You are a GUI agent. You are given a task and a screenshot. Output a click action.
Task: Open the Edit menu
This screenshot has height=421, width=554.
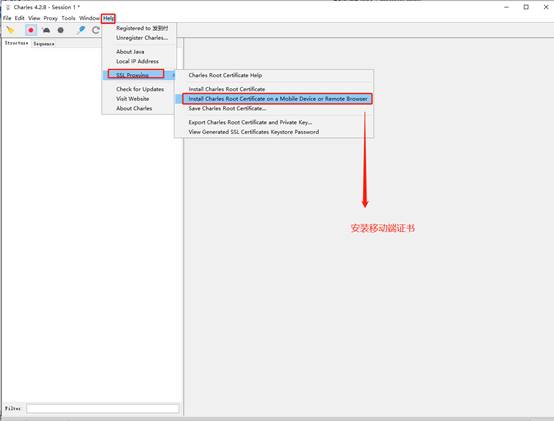click(x=19, y=18)
